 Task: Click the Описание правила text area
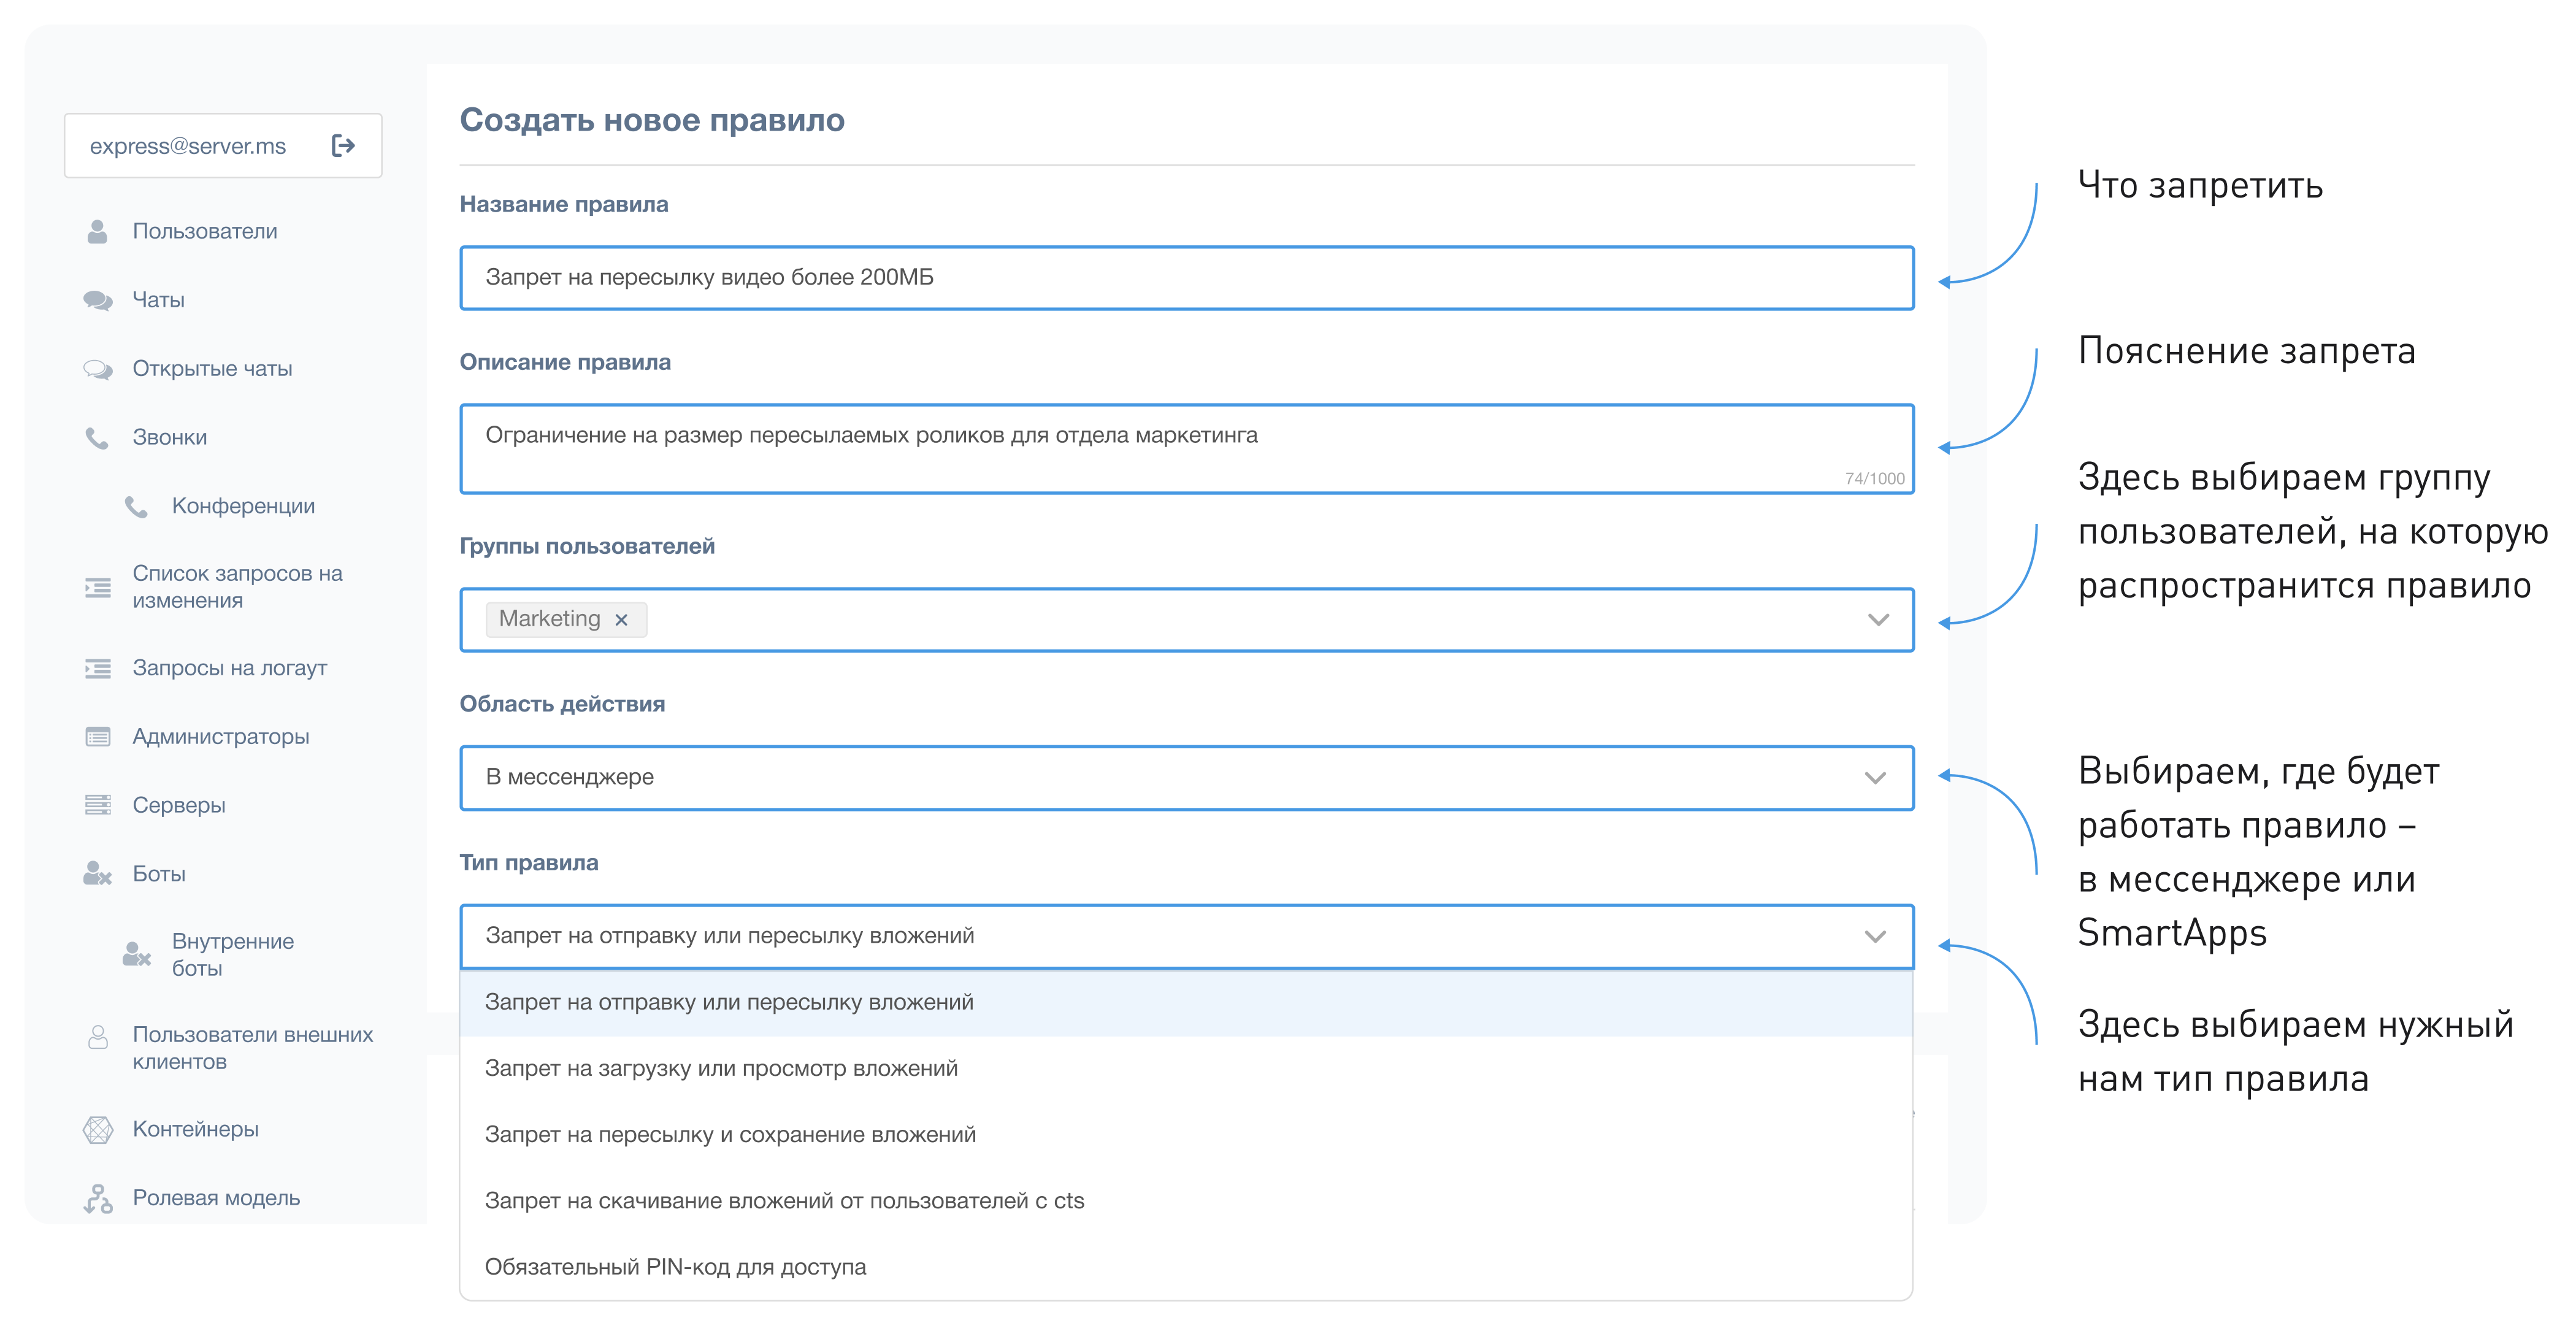tap(1186, 448)
